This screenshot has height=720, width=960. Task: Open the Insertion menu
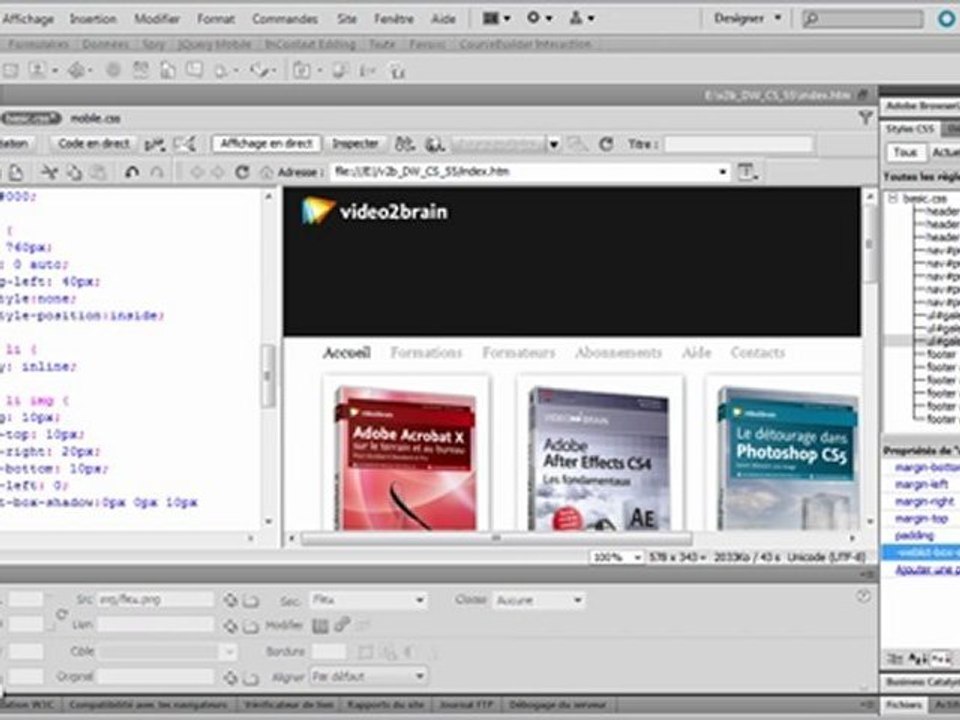point(92,19)
